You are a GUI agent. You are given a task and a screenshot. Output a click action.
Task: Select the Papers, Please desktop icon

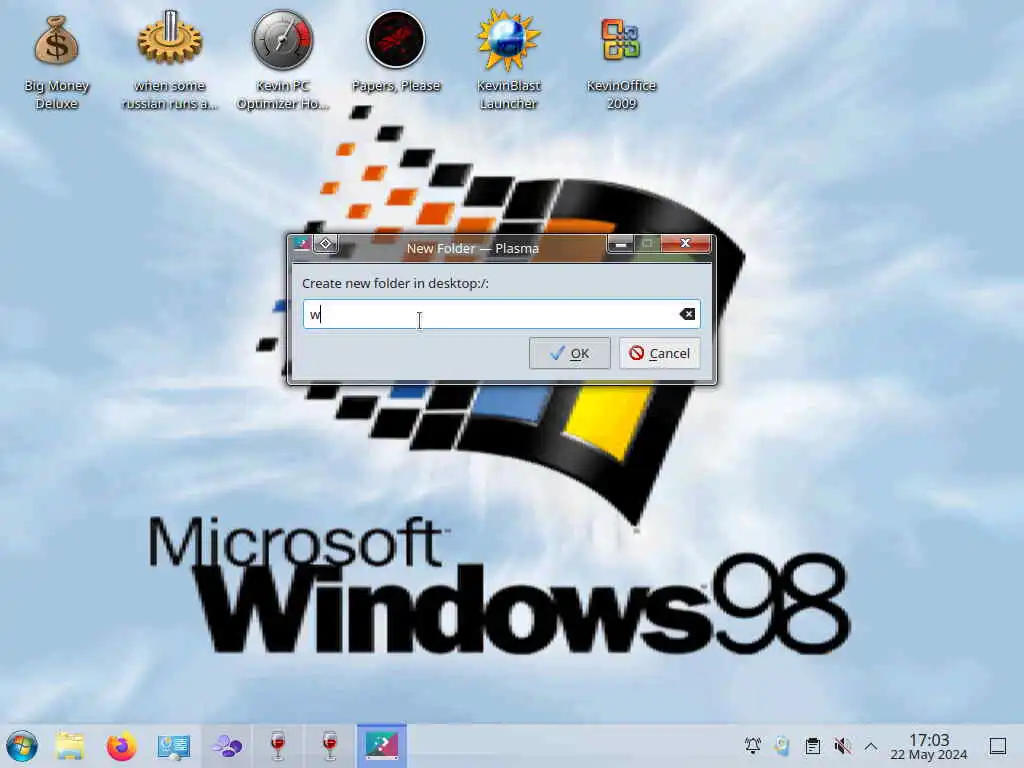click(x=396, y=52)
